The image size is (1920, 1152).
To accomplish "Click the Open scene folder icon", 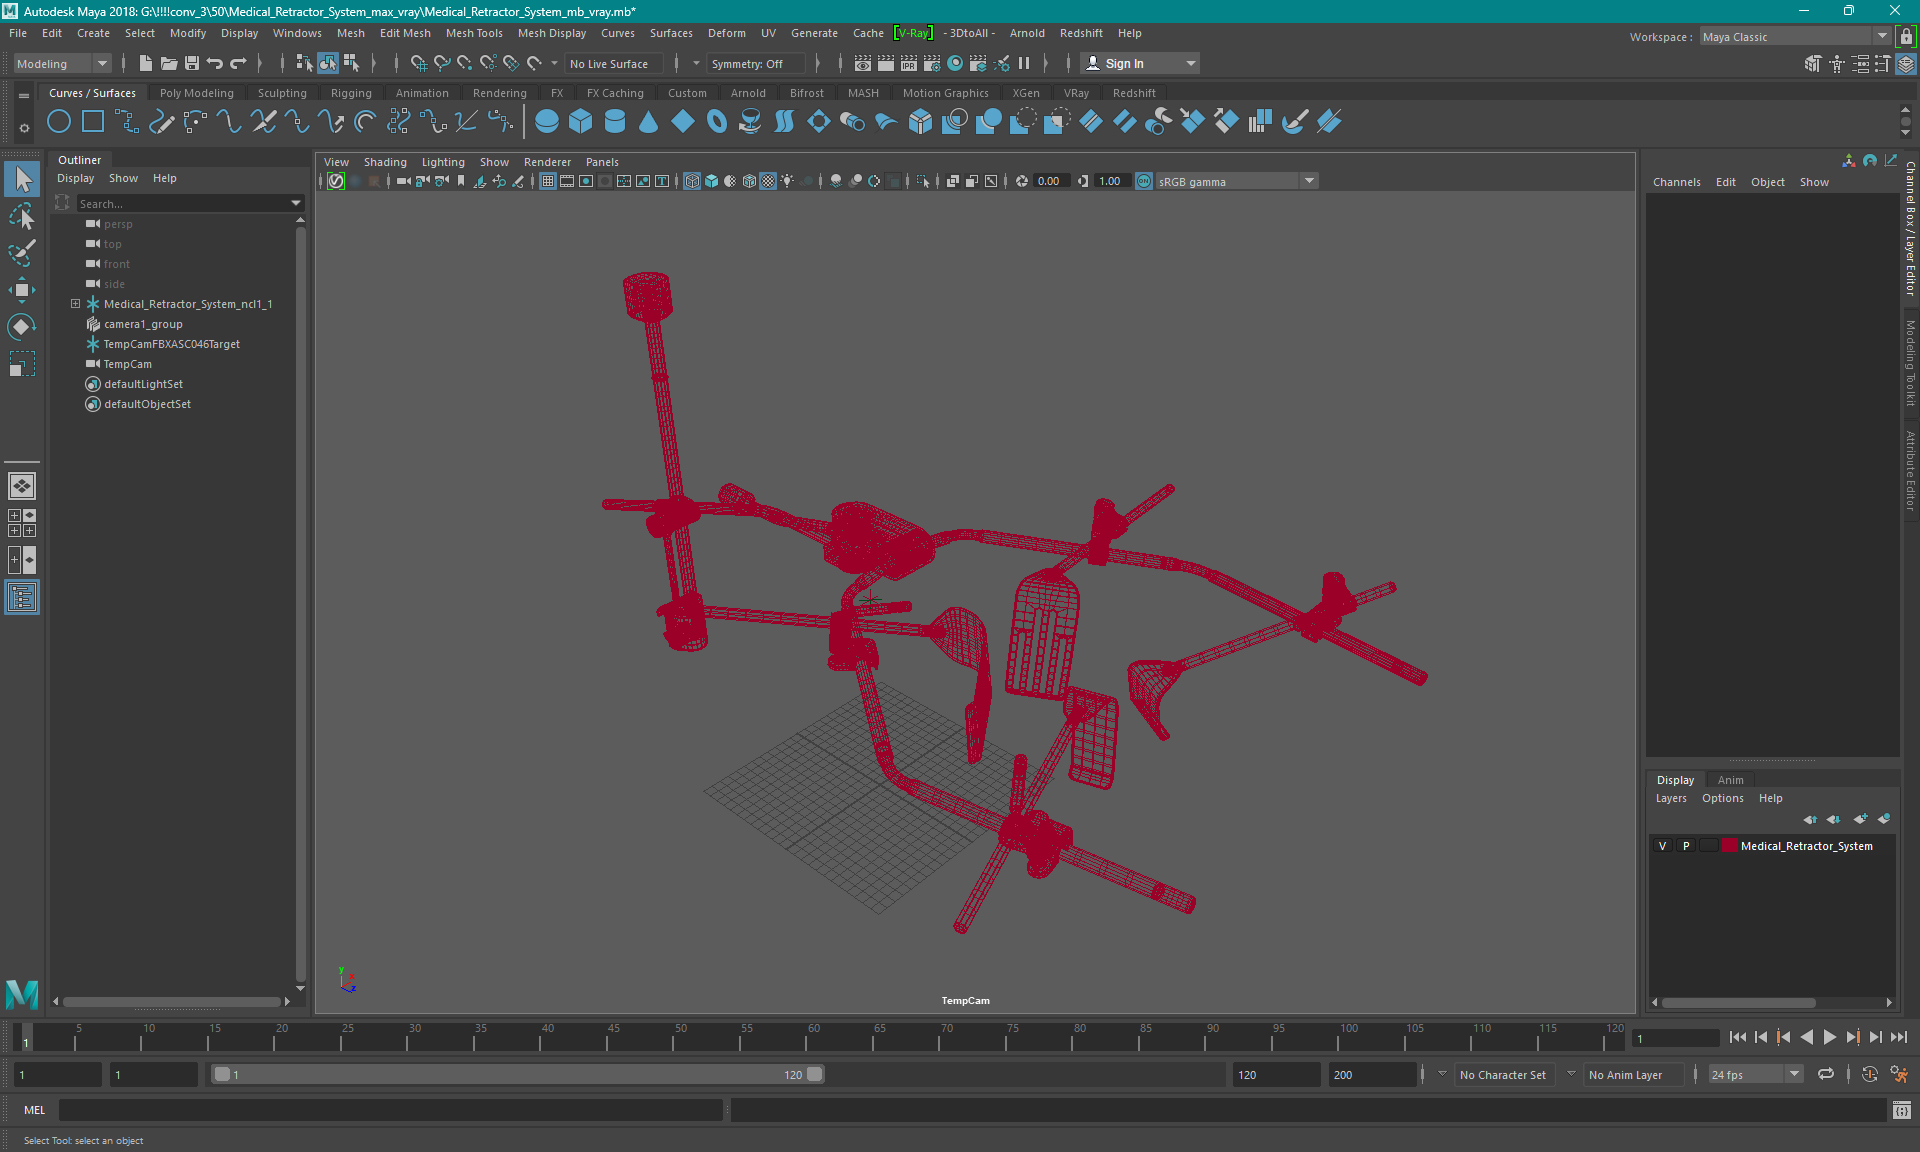I will pyautogui.click(x=169, y=63).
